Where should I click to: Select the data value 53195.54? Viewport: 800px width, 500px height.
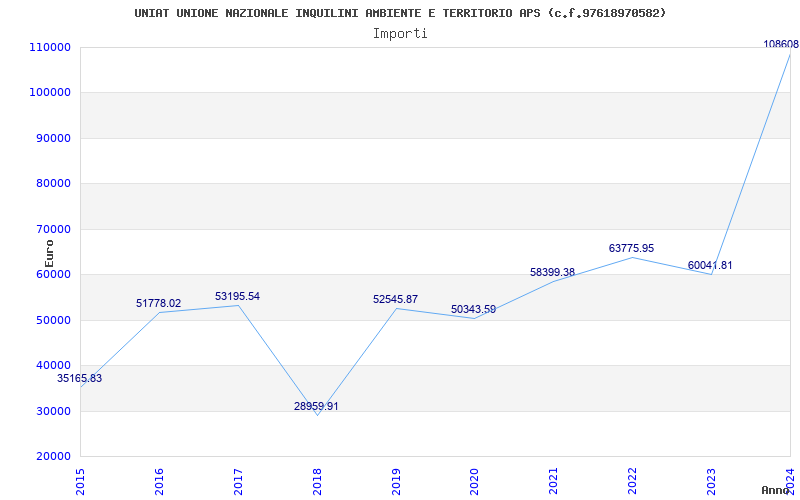[237, 296]
